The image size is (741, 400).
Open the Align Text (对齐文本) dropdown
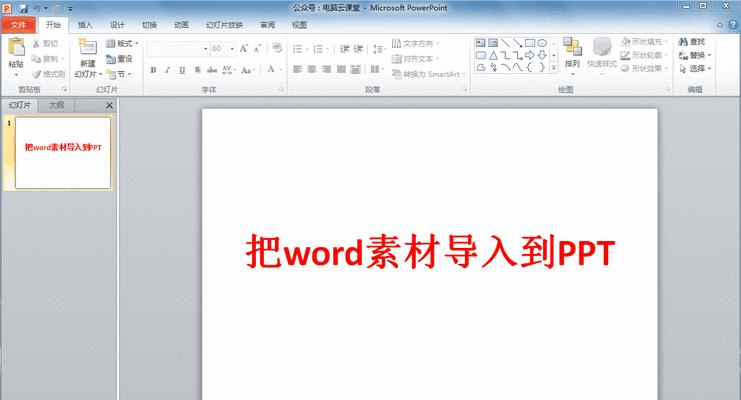(415, 59)
